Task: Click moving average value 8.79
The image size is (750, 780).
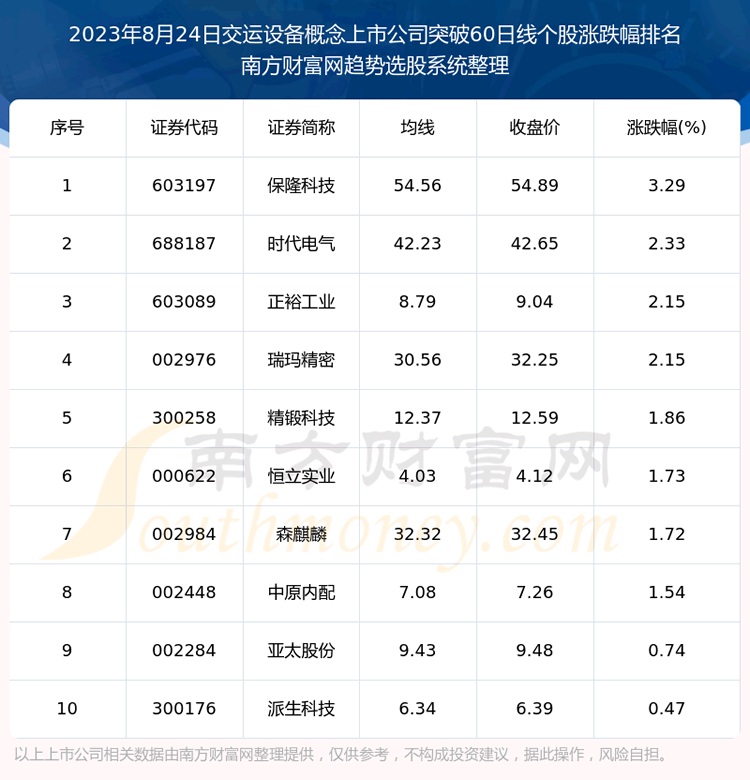Action: click(417, 302)
